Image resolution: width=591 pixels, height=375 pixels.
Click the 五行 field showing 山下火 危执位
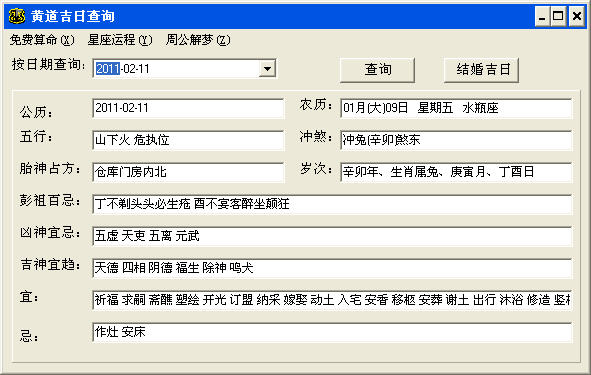[x=188, y=140]
